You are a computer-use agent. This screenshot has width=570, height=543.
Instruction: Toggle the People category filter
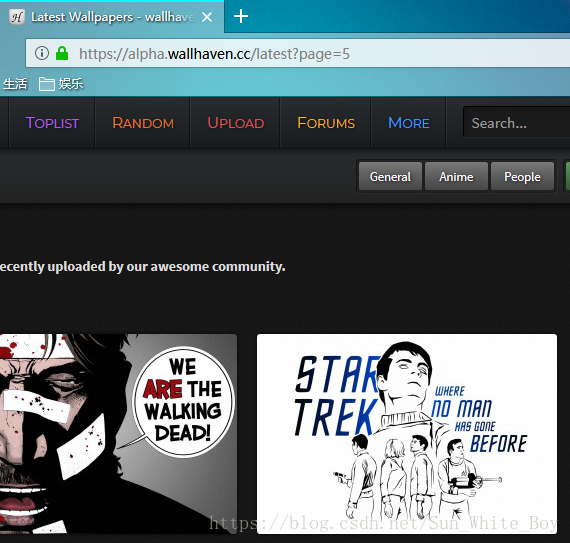pyautogui.click(x=522, y=176)
